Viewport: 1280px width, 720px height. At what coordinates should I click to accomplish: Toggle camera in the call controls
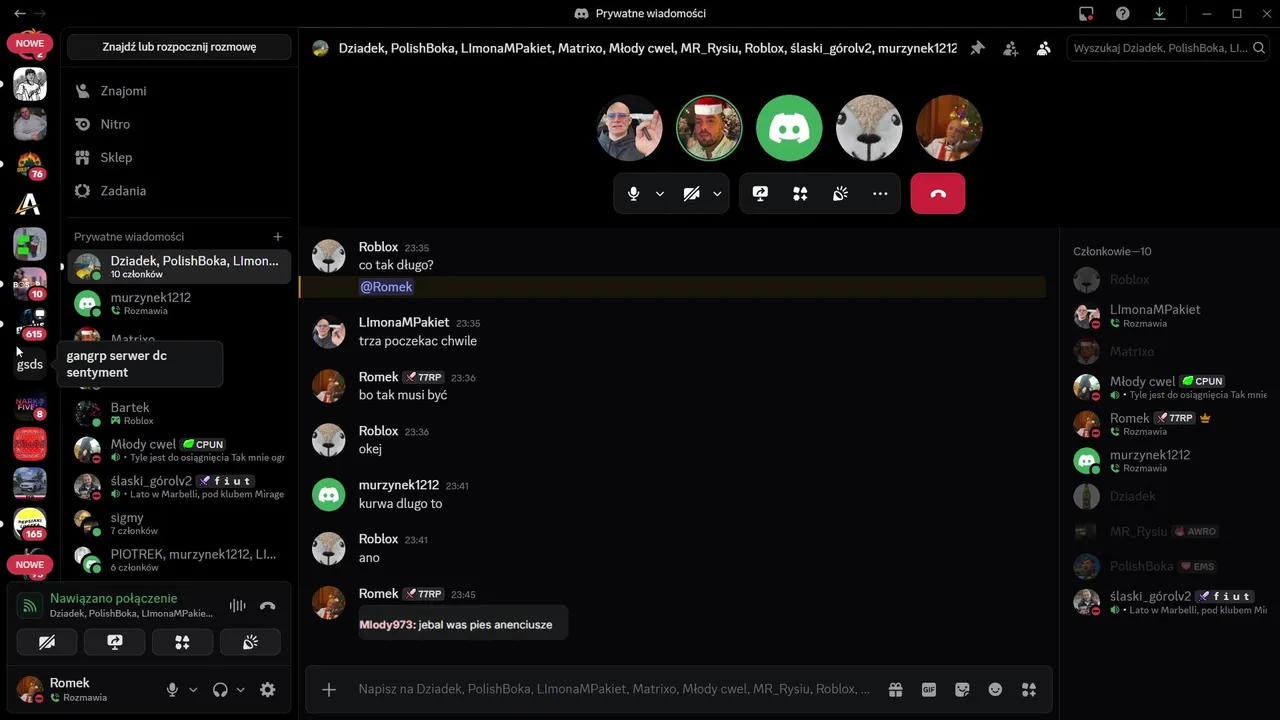pyautogui.click(x=691, y=194)
